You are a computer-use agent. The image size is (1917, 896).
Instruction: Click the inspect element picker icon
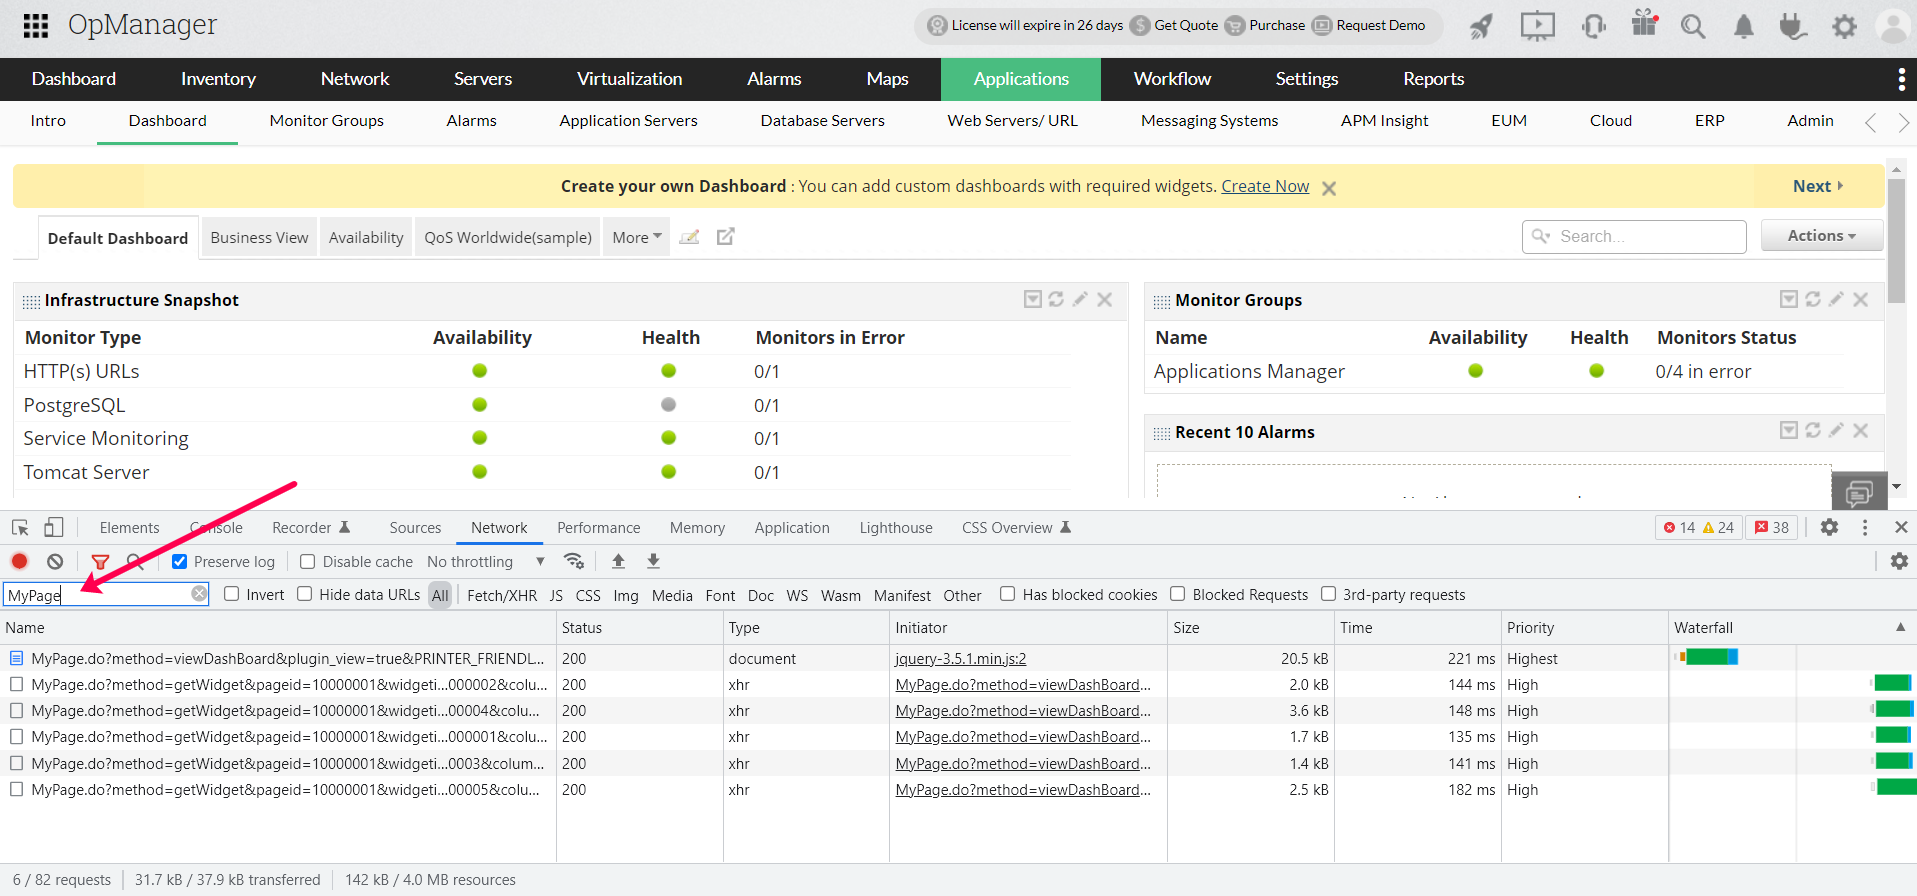tap(20, 528)
